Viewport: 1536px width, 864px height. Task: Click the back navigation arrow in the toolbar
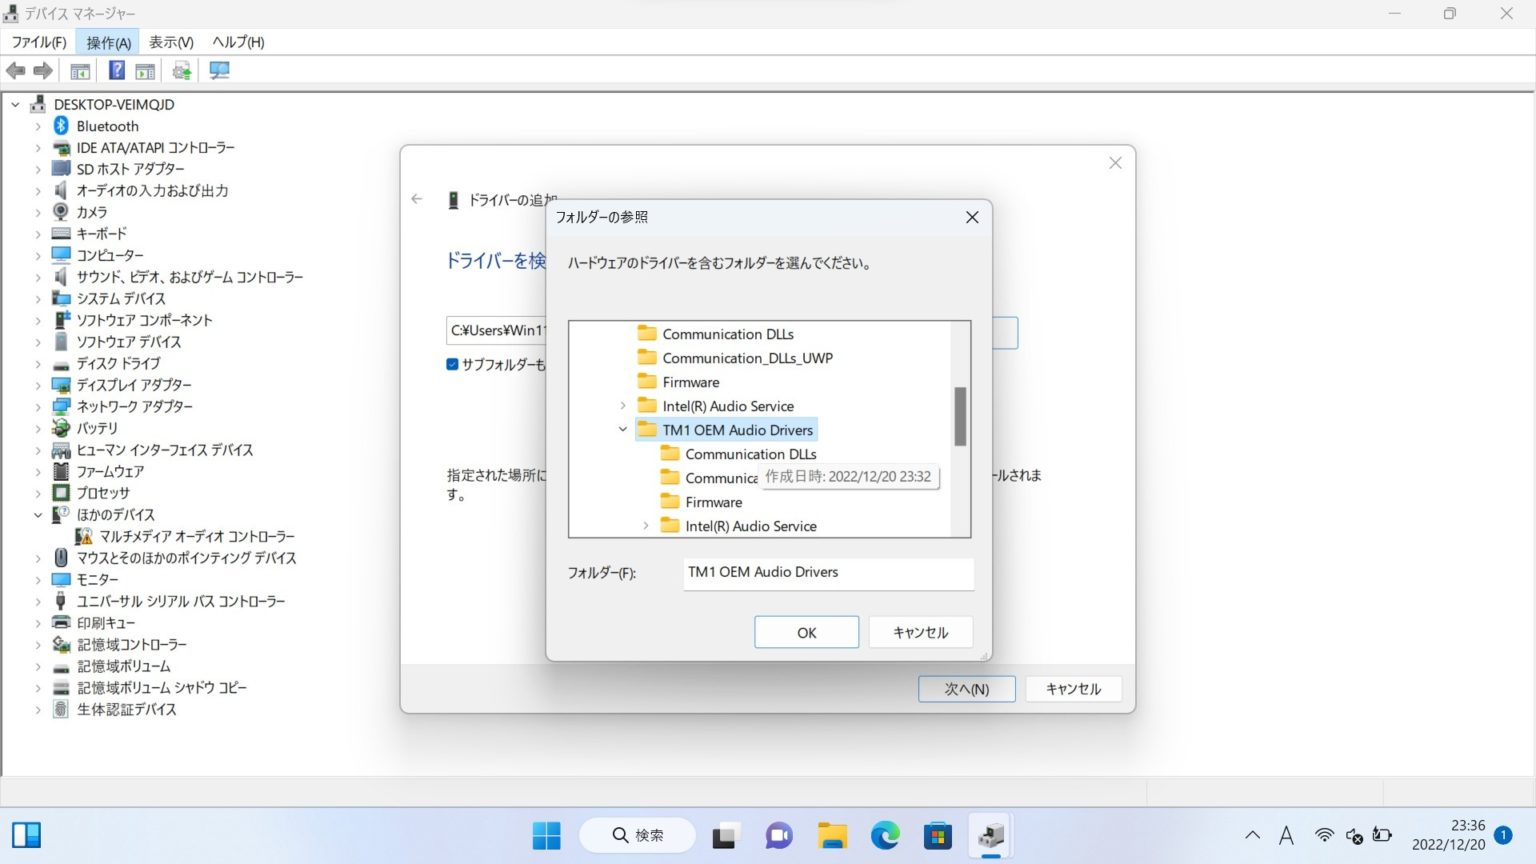coord(15,70)
